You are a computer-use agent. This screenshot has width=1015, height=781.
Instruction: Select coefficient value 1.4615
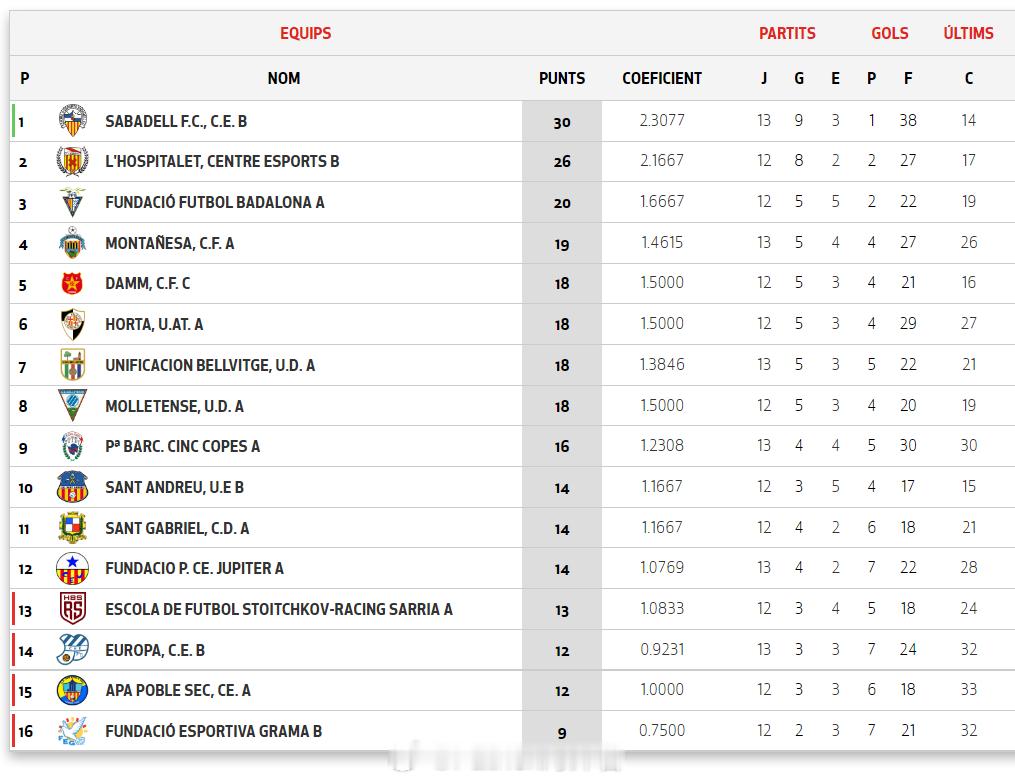pyautogui.click(x=662, y=243)
